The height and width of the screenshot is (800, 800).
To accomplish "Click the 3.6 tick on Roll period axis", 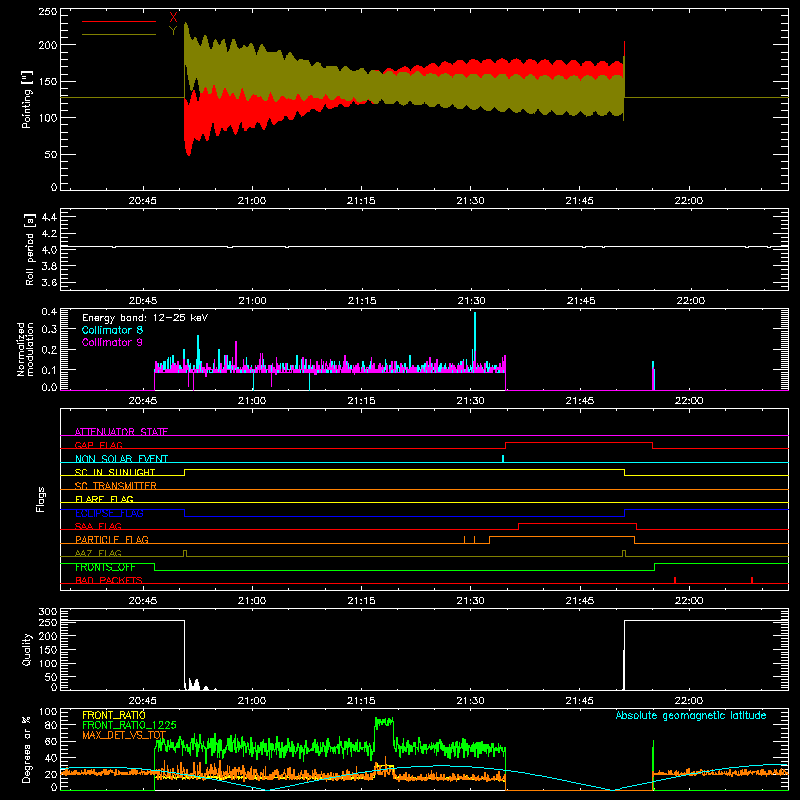I will 49,282.
